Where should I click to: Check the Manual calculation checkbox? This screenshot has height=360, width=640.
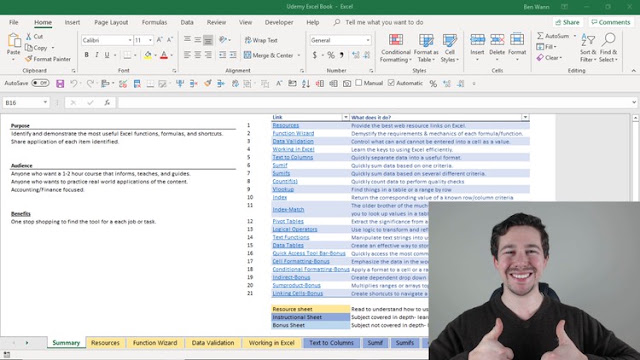(x=358, y=83)
